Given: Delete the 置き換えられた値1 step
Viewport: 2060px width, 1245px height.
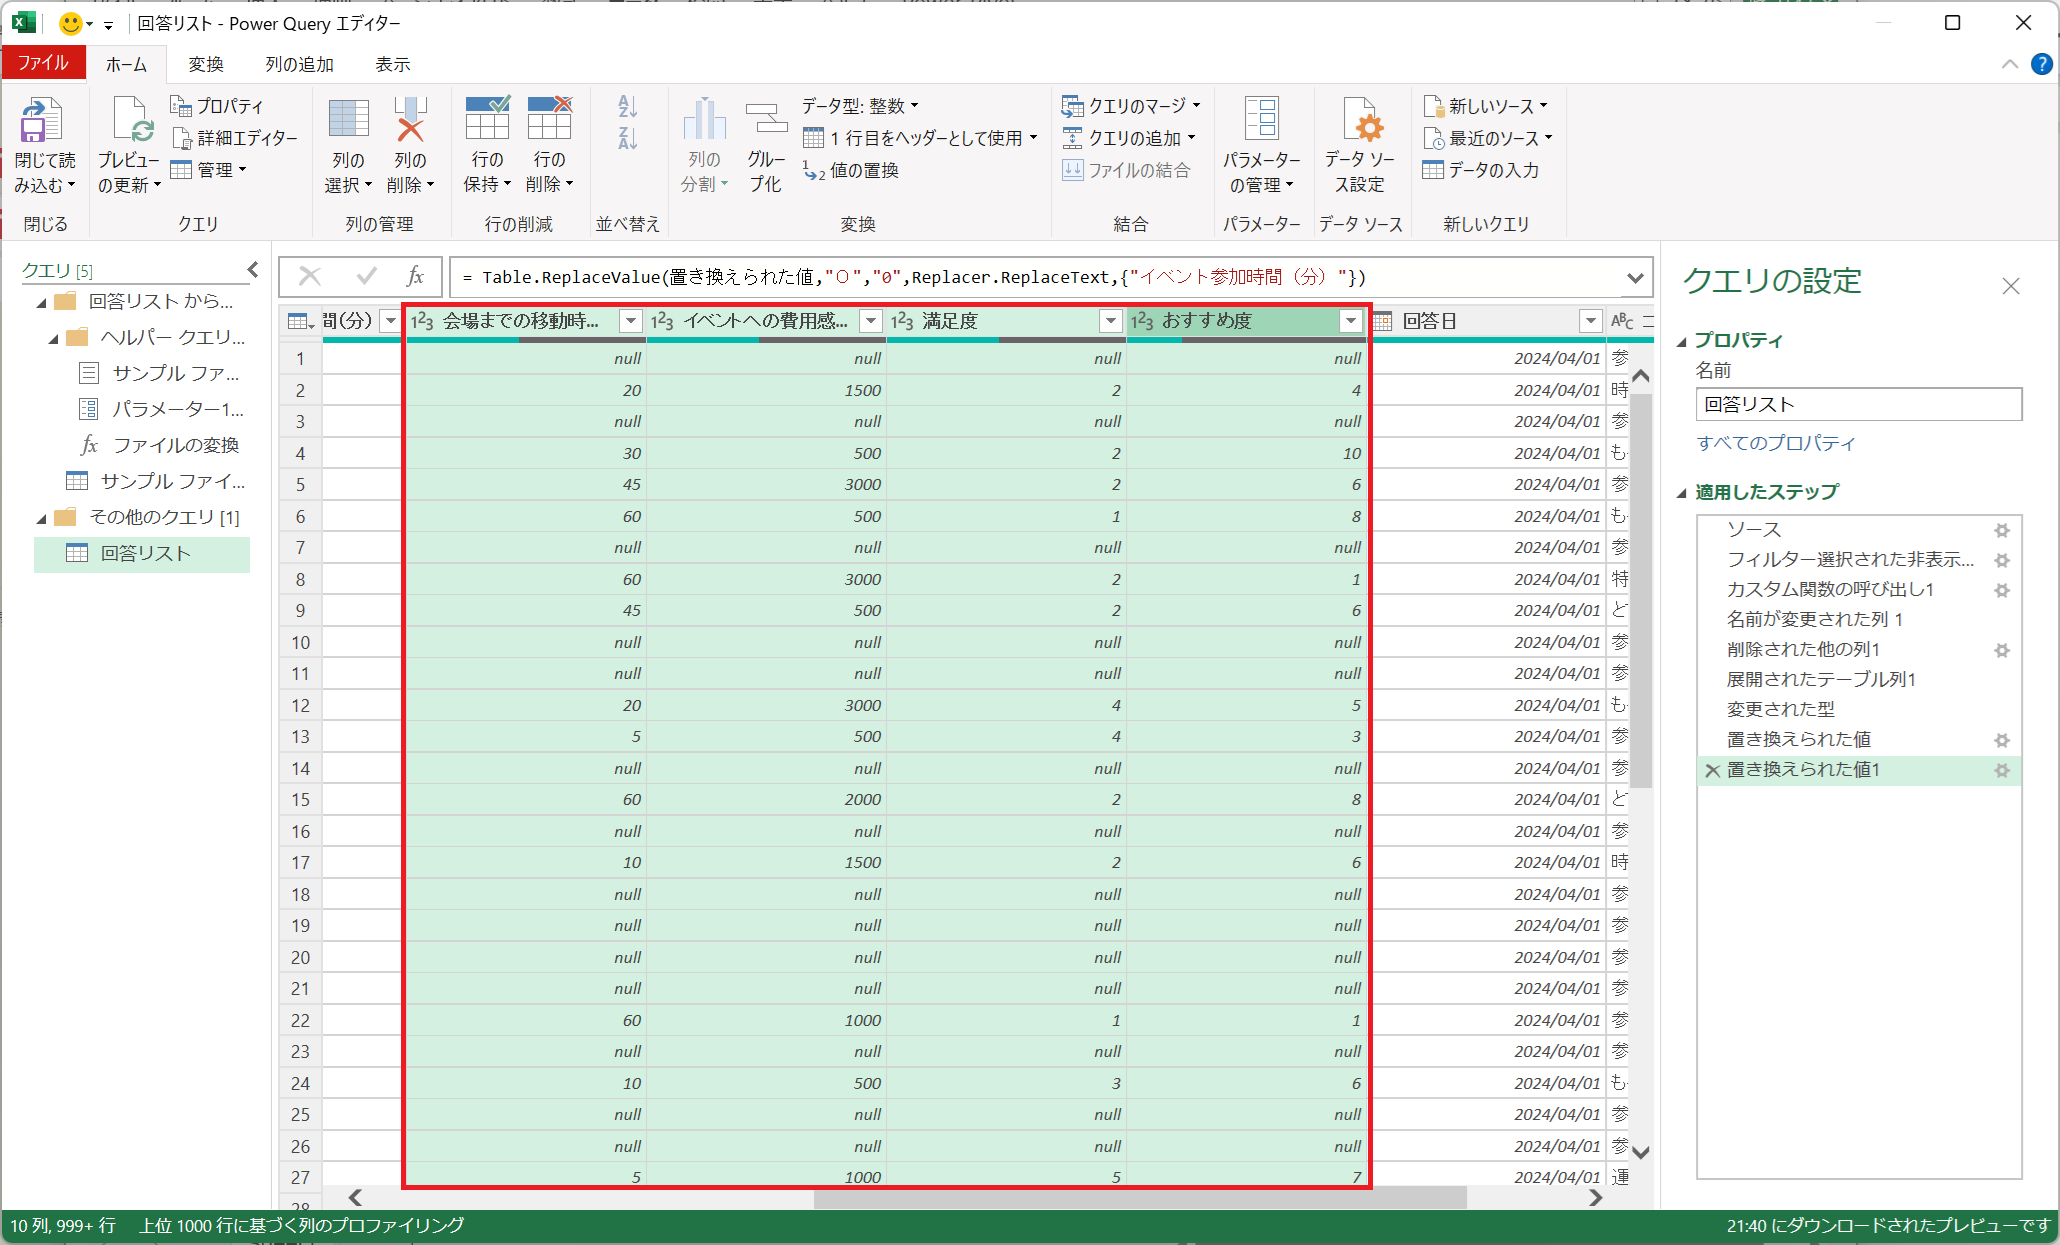Looking at the screenshot, I should click(1712, 770).
